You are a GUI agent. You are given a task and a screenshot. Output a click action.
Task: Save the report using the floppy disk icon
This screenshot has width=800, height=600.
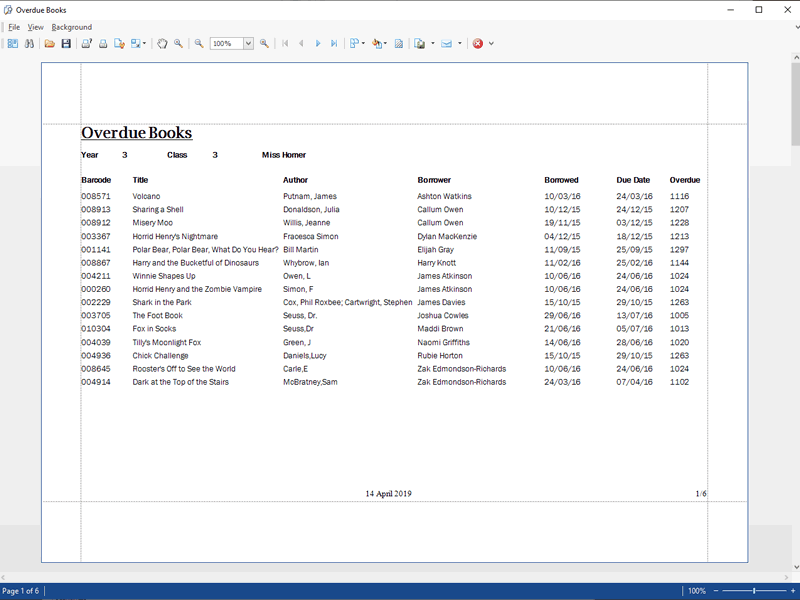66,44
